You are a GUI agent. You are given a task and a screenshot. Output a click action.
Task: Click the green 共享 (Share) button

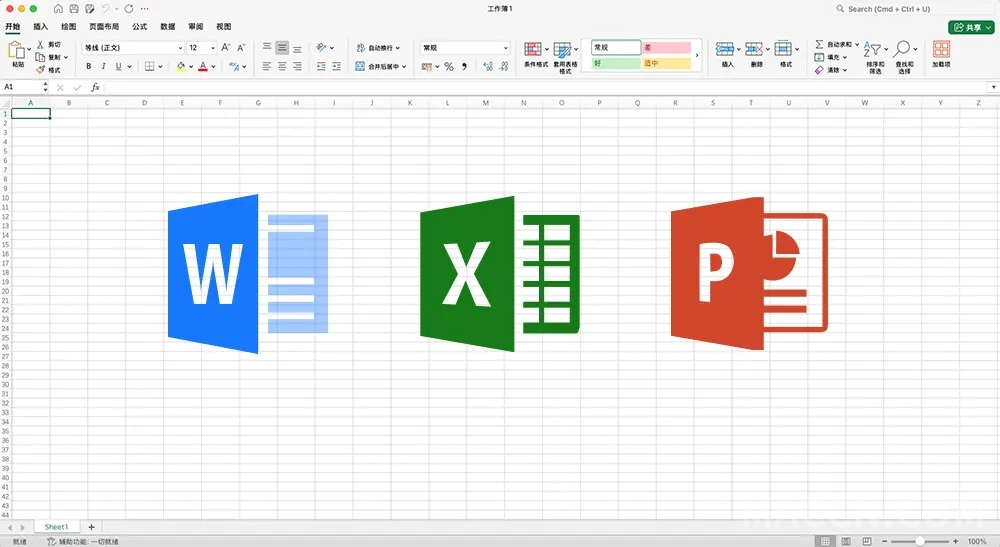pyautogui.click(x=969, y=27)
